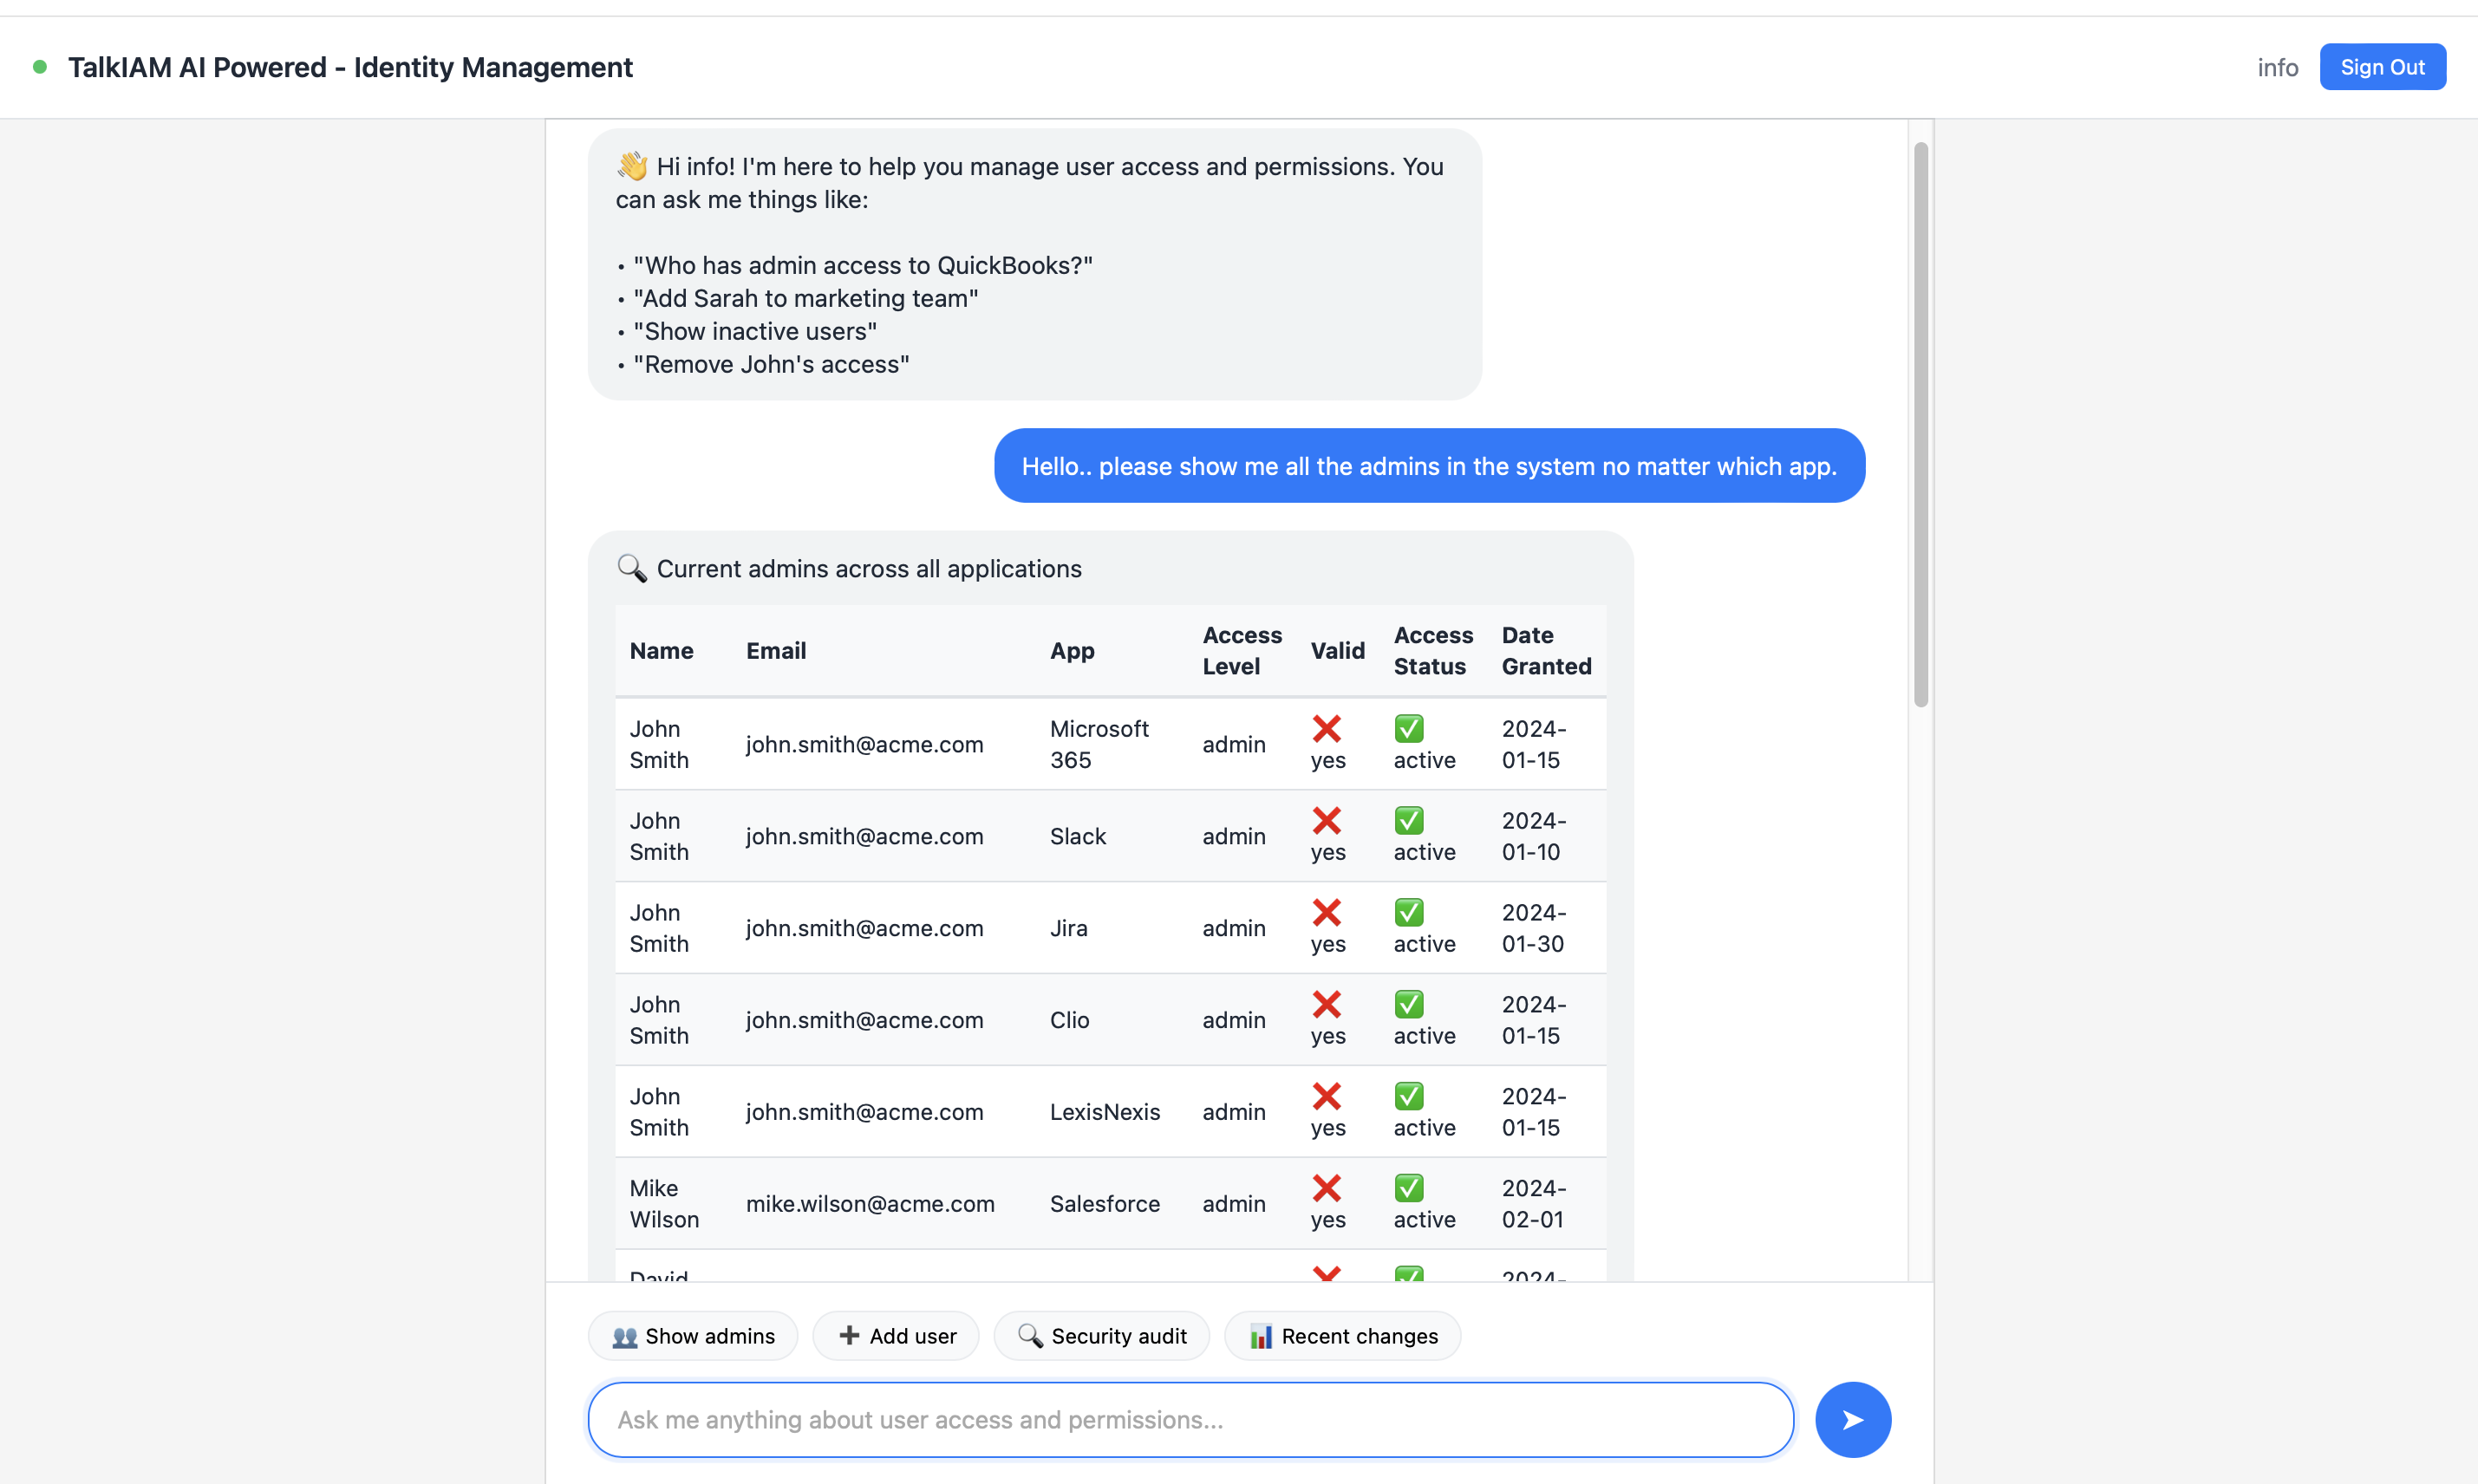Click the green online status dot
Screen dimensions: 2478x1484
click(40, 67)
